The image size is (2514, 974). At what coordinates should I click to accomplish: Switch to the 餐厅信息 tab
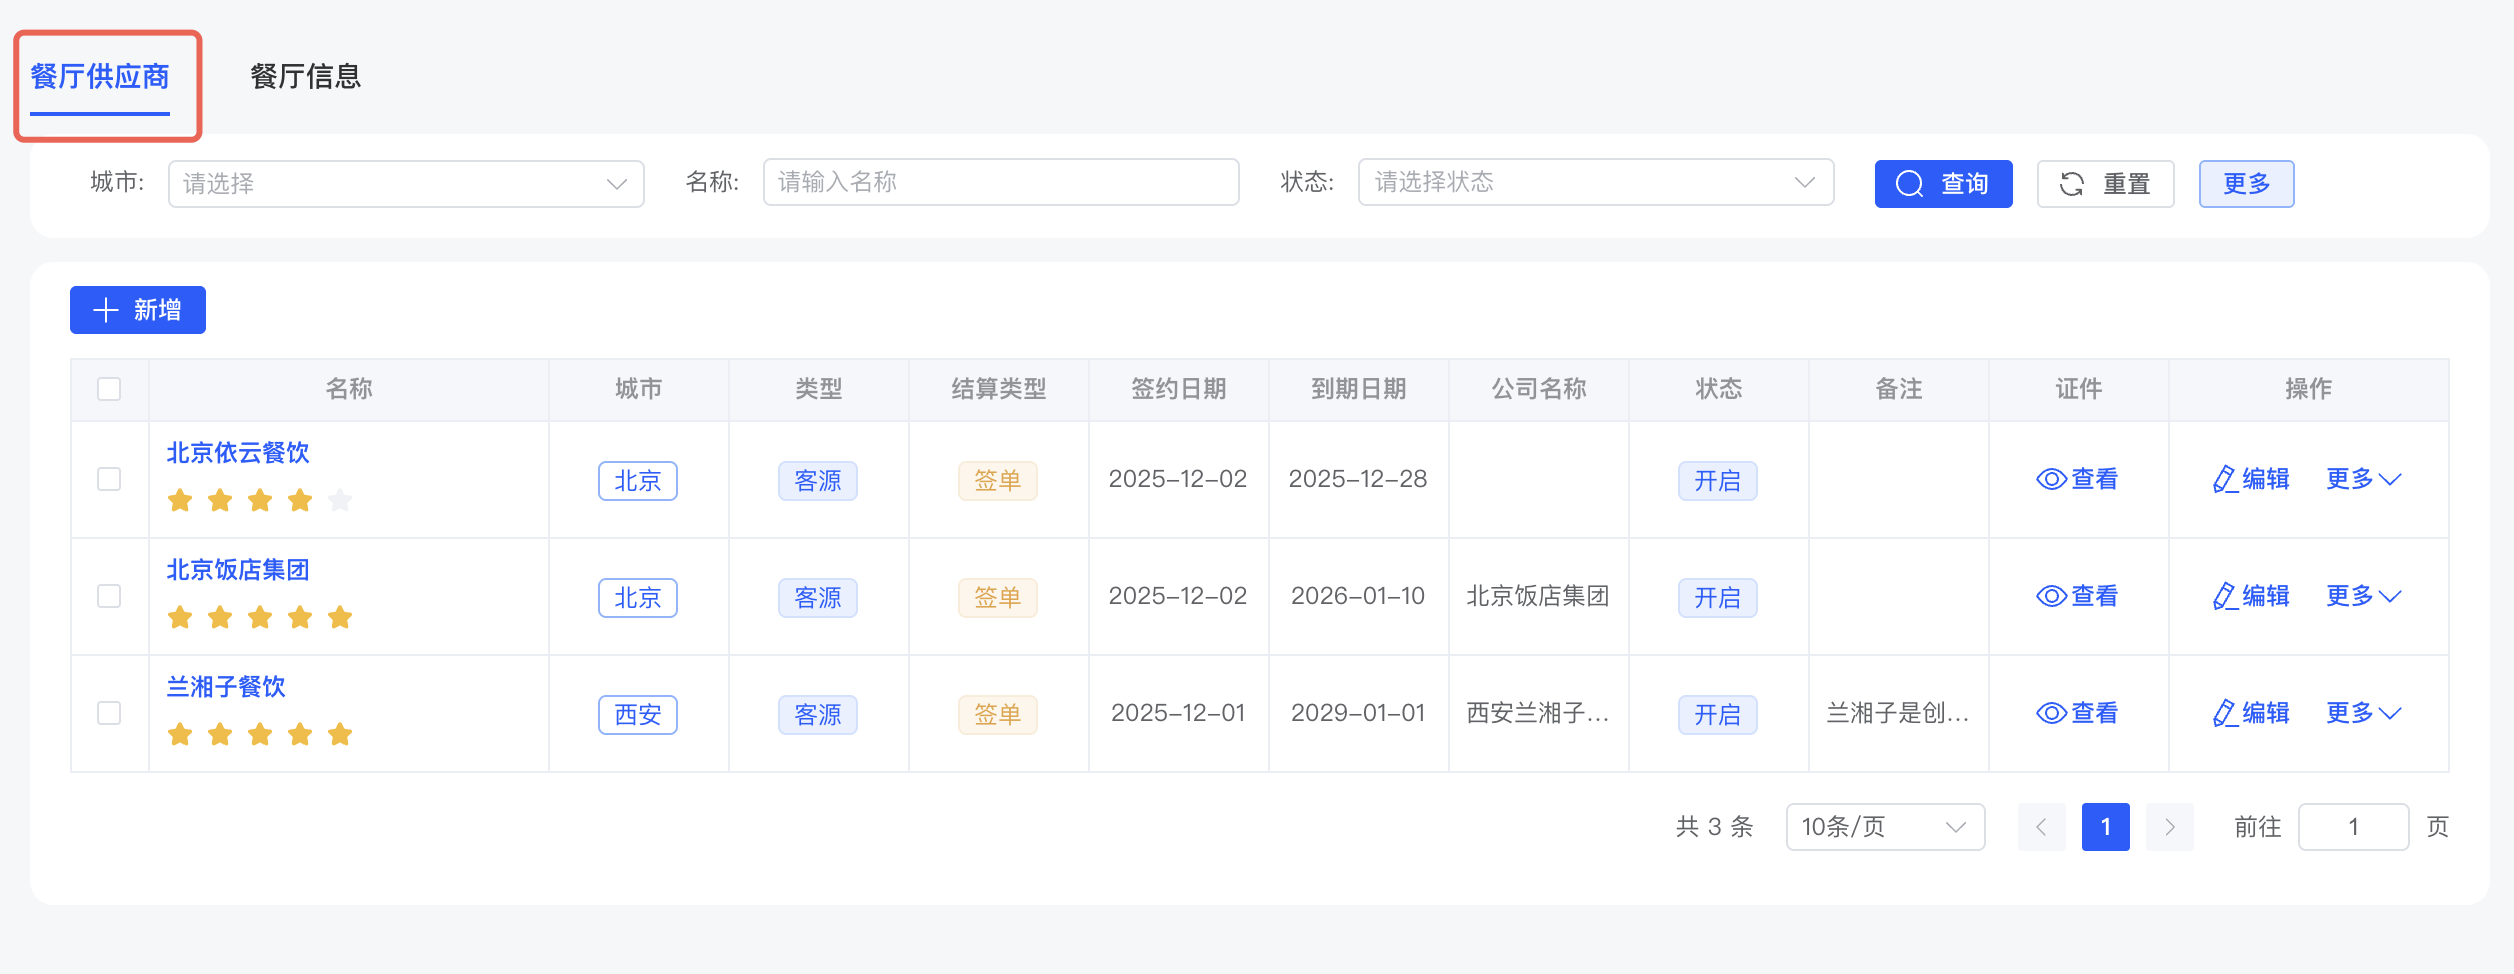tap(305, 77)
